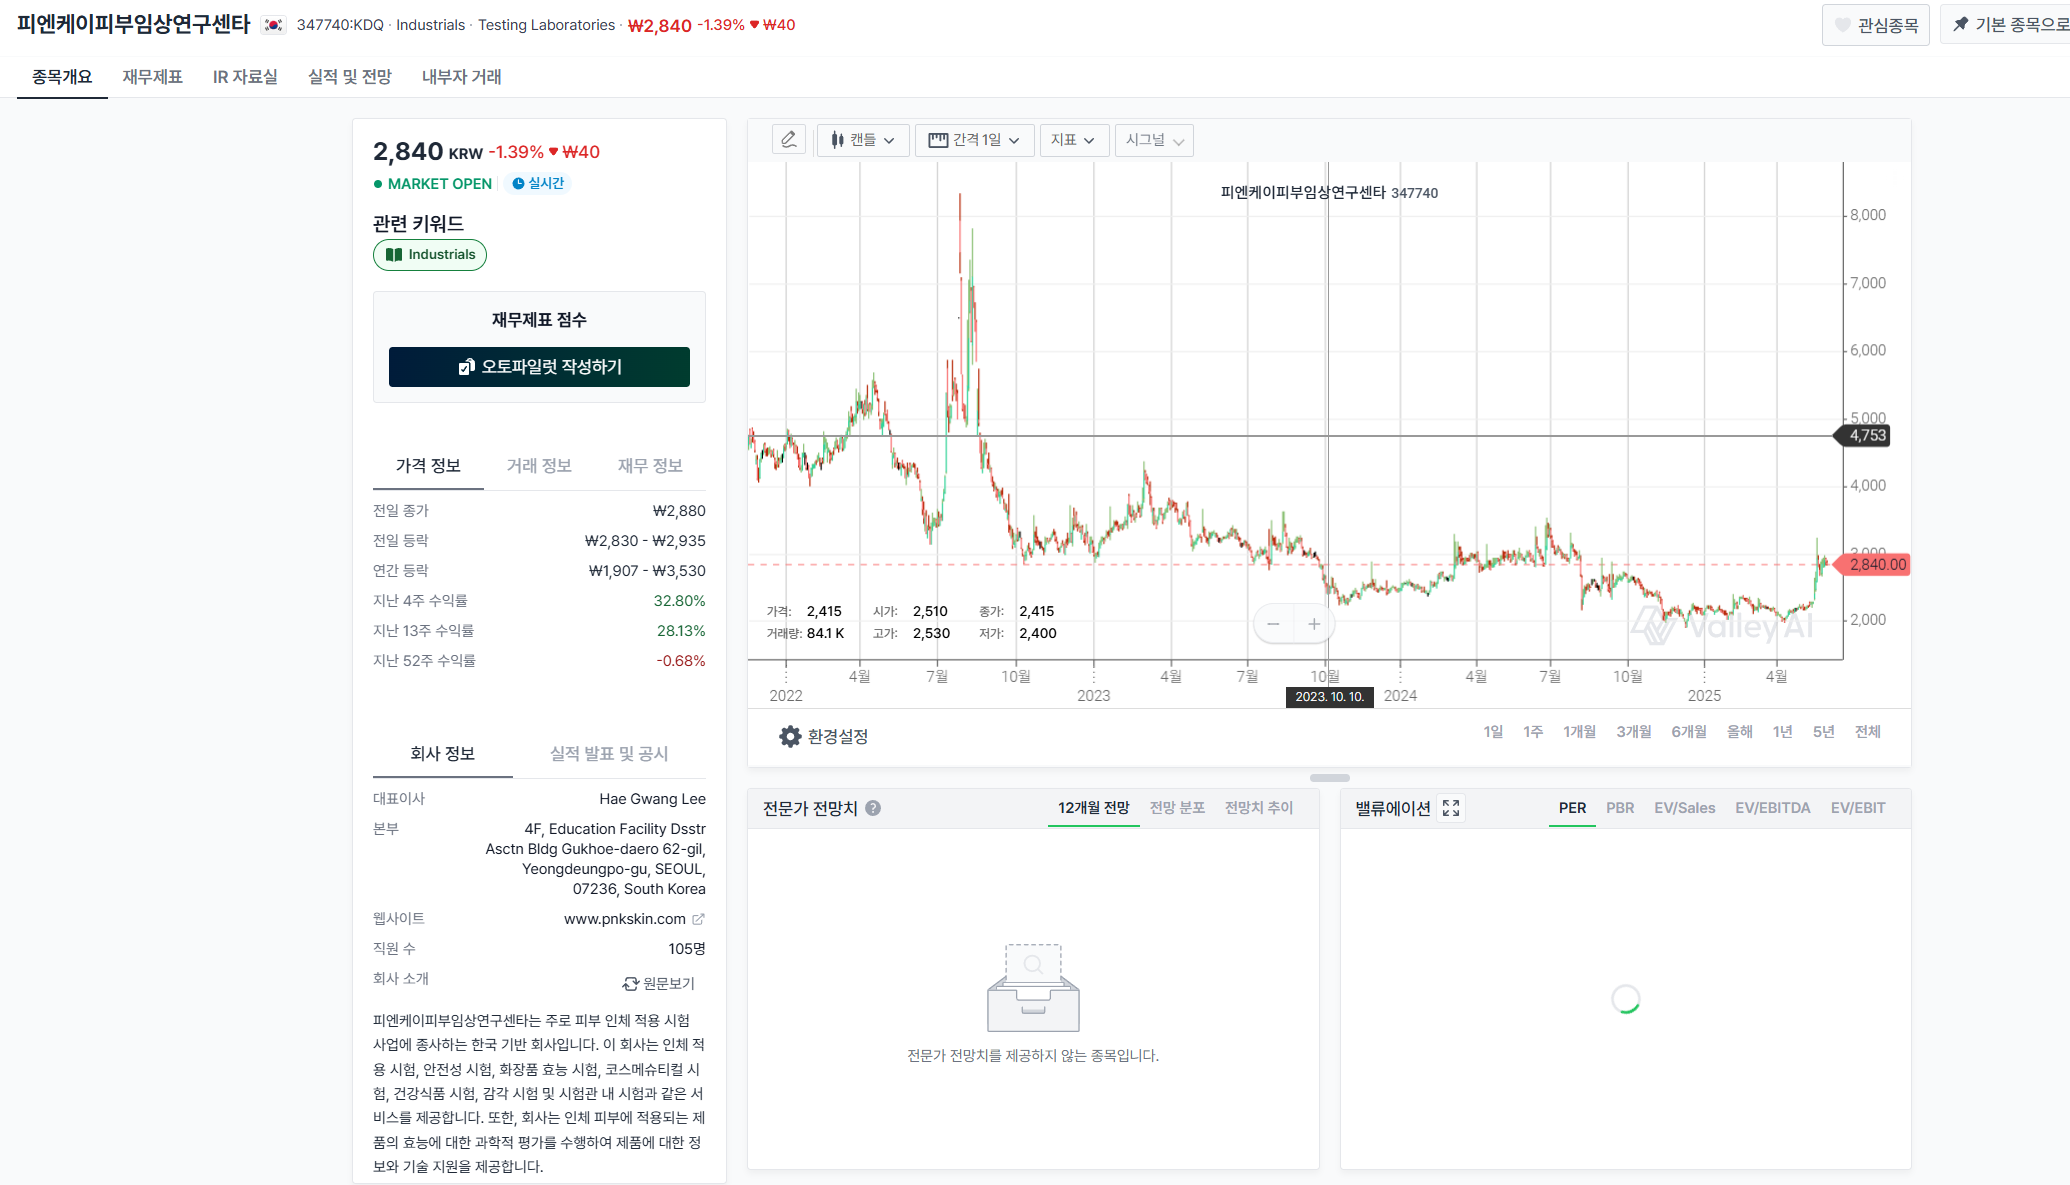
Task: Select the PER valuation tab
Action: (1572, 808)
